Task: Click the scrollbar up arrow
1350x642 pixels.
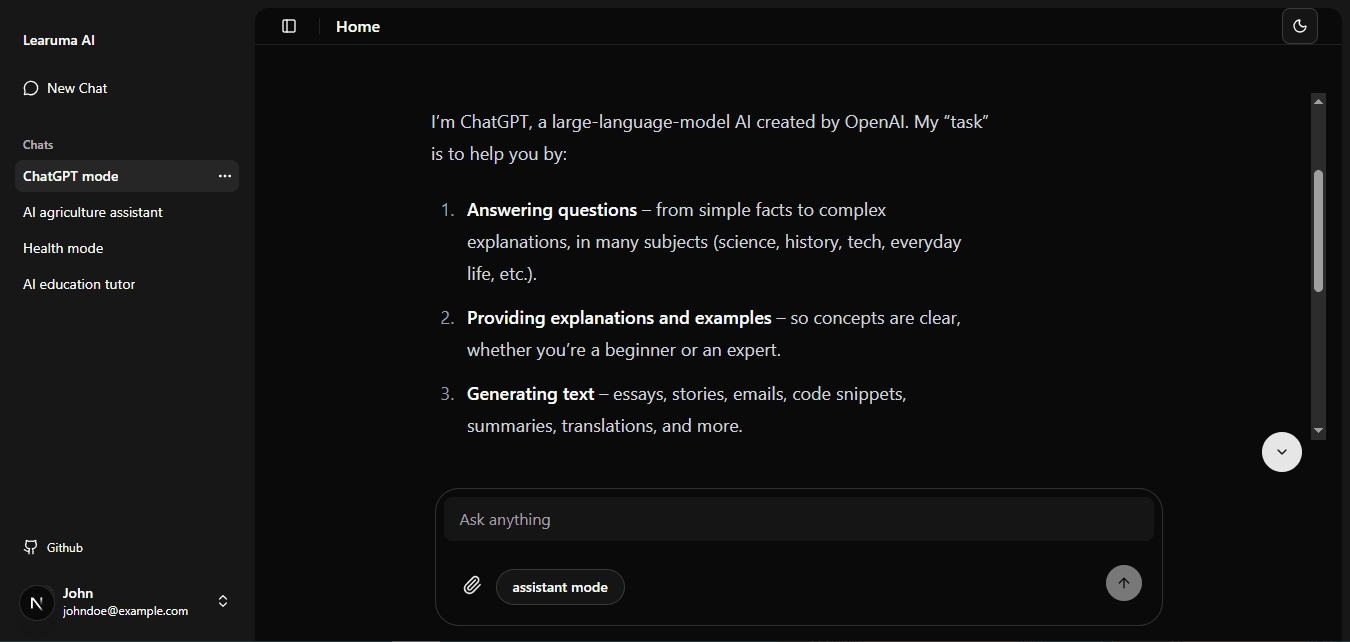Action: coord(1318,101)
